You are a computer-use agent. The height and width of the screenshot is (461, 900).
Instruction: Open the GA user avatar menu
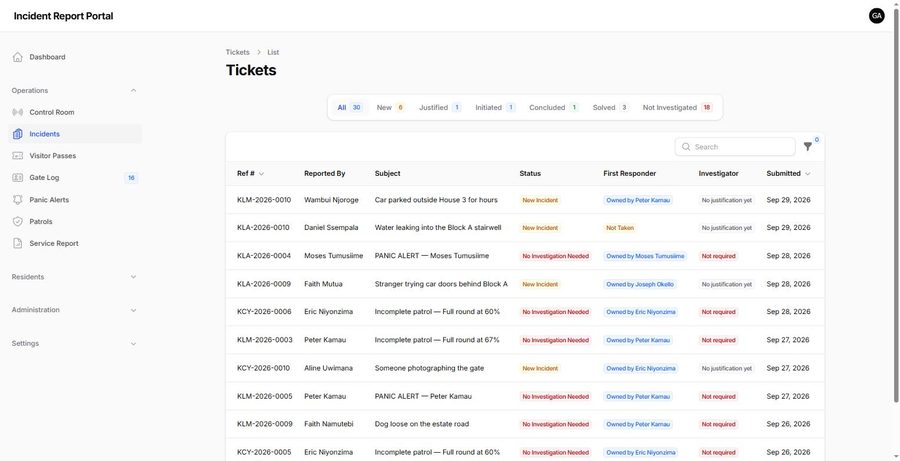coord(876,16)
